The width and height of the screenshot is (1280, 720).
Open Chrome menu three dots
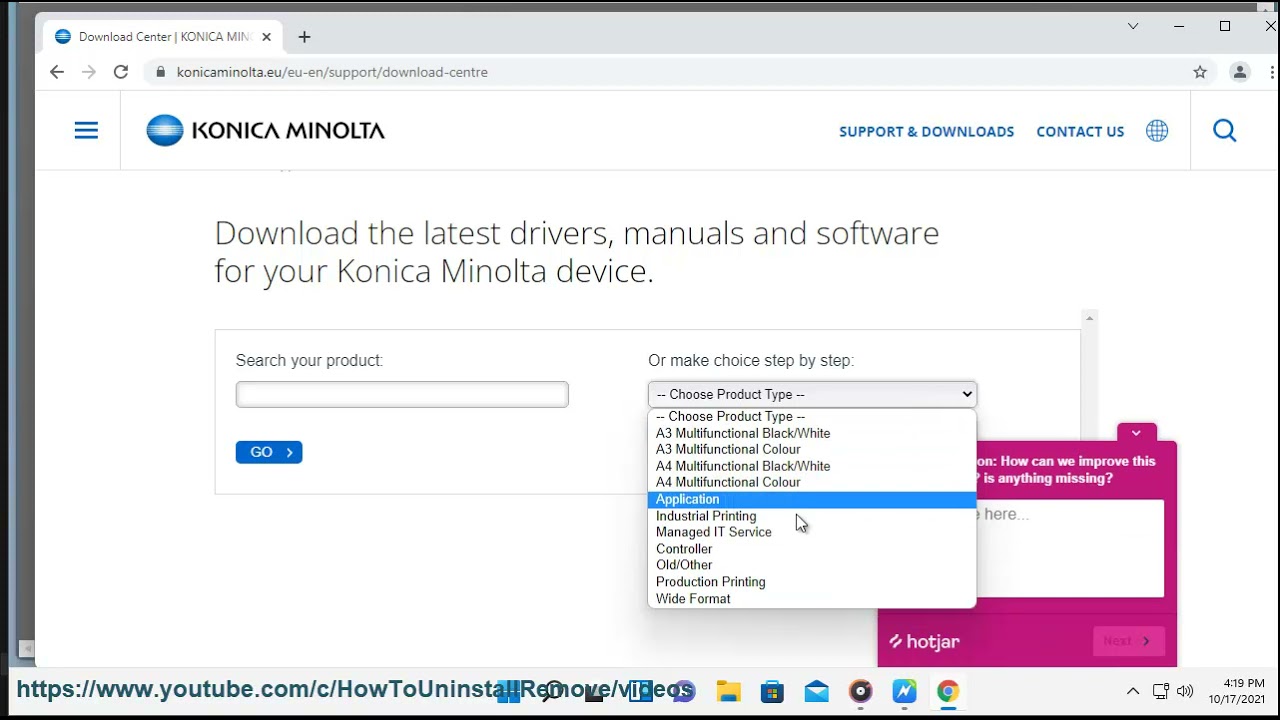click(1272, 72)
